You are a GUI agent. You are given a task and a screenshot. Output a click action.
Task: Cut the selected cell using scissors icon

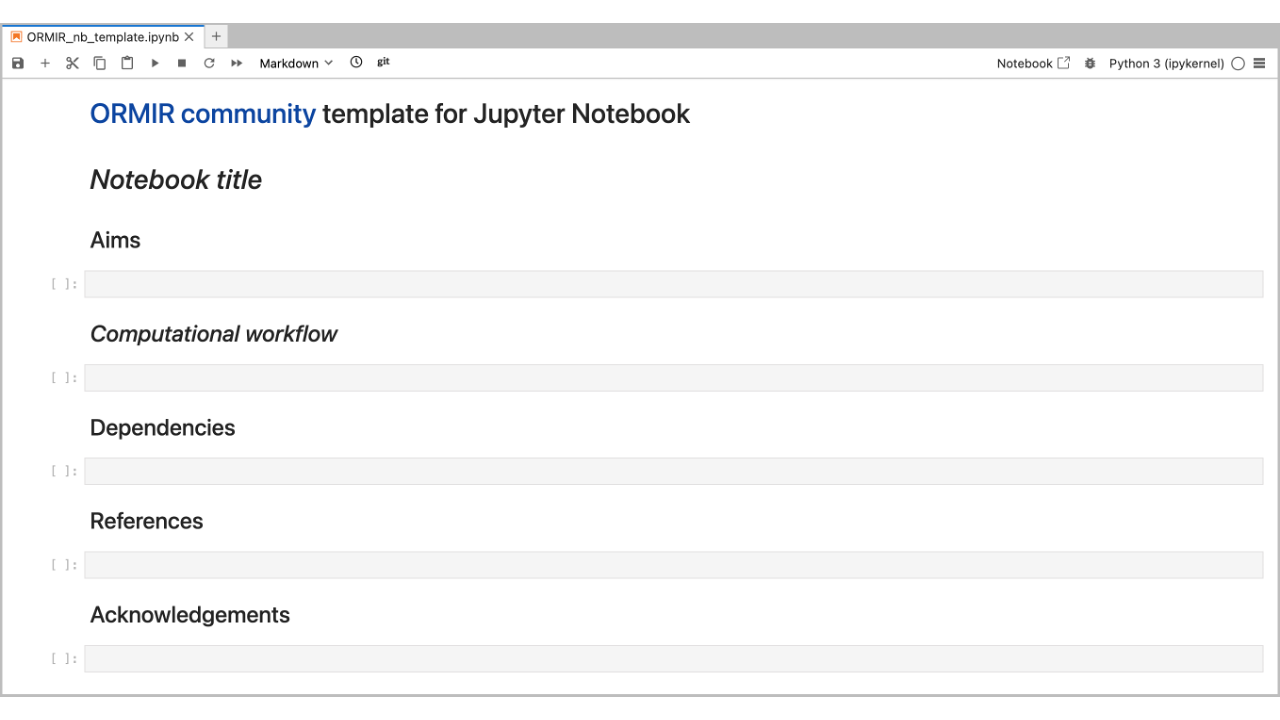pos(72,63)
